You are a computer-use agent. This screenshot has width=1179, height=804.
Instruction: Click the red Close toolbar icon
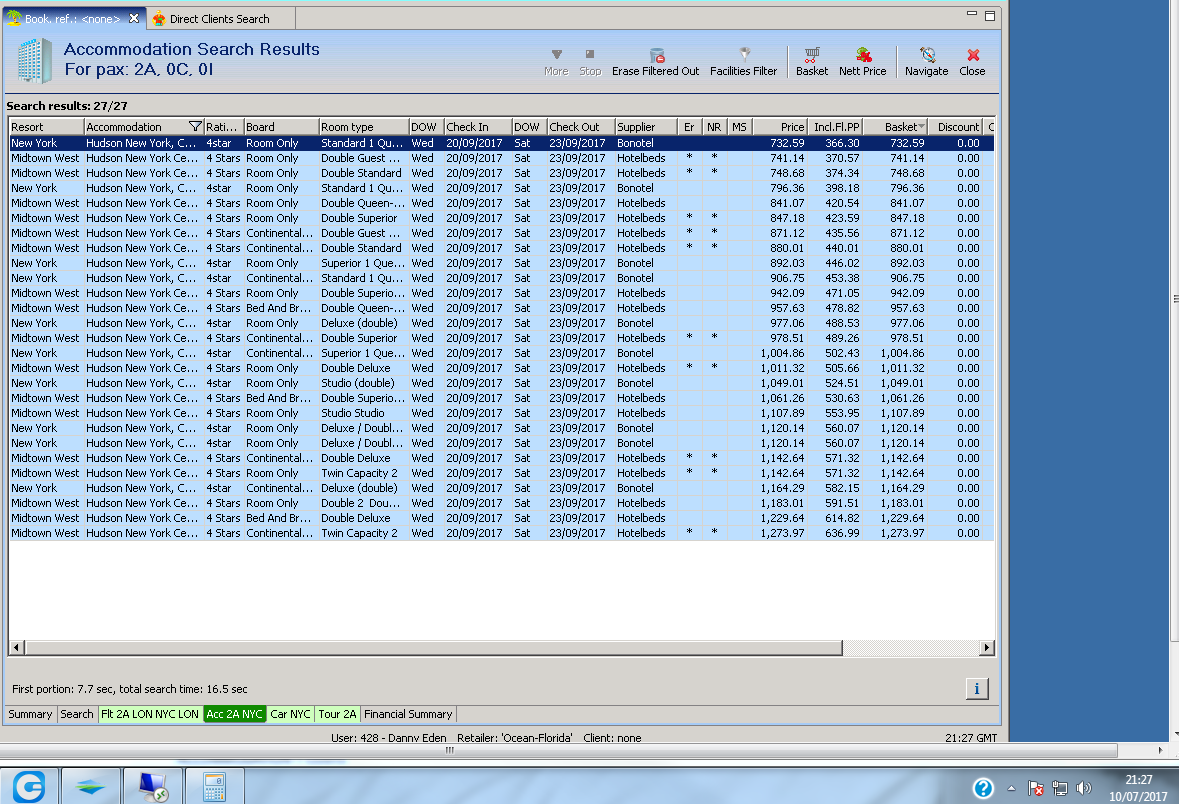(972, 61)
